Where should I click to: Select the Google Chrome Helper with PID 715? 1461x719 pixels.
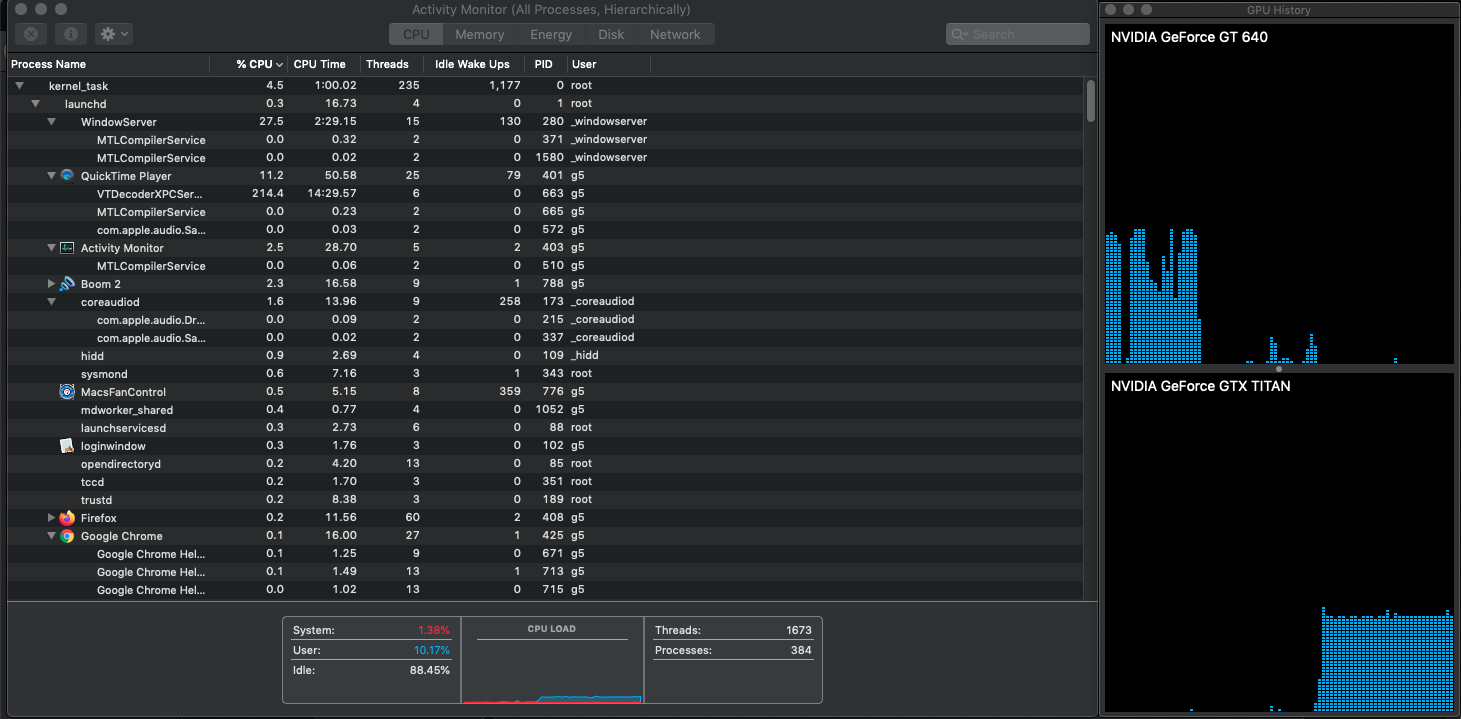click(546, 590)
